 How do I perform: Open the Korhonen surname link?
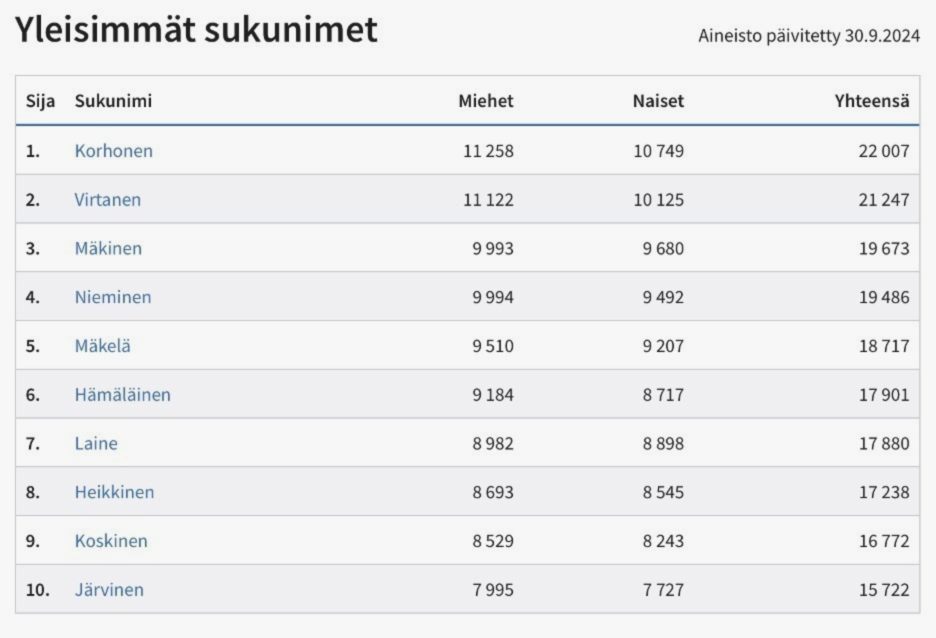(x=113, y=151)
